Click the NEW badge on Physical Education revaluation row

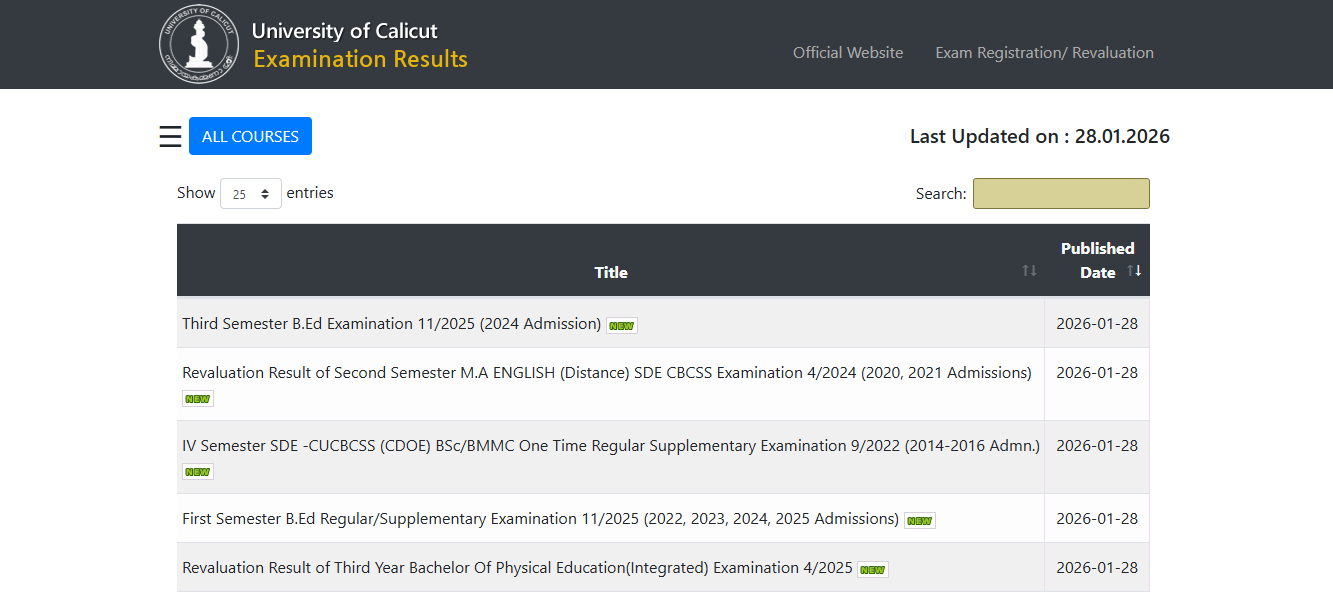[871, 569]
